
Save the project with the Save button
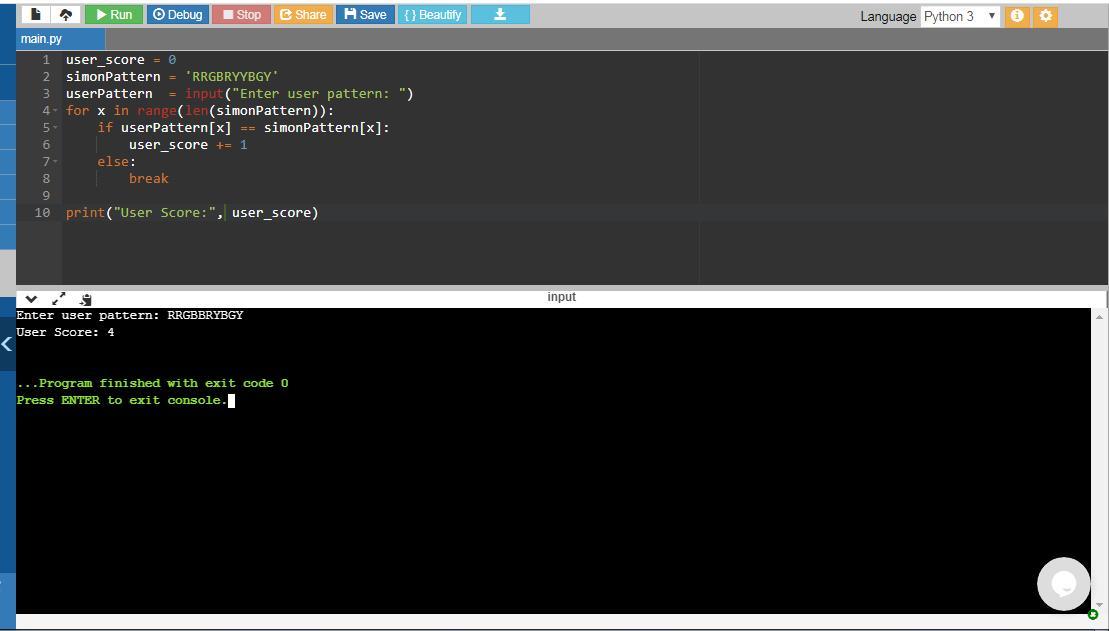[x=365, y=14]
